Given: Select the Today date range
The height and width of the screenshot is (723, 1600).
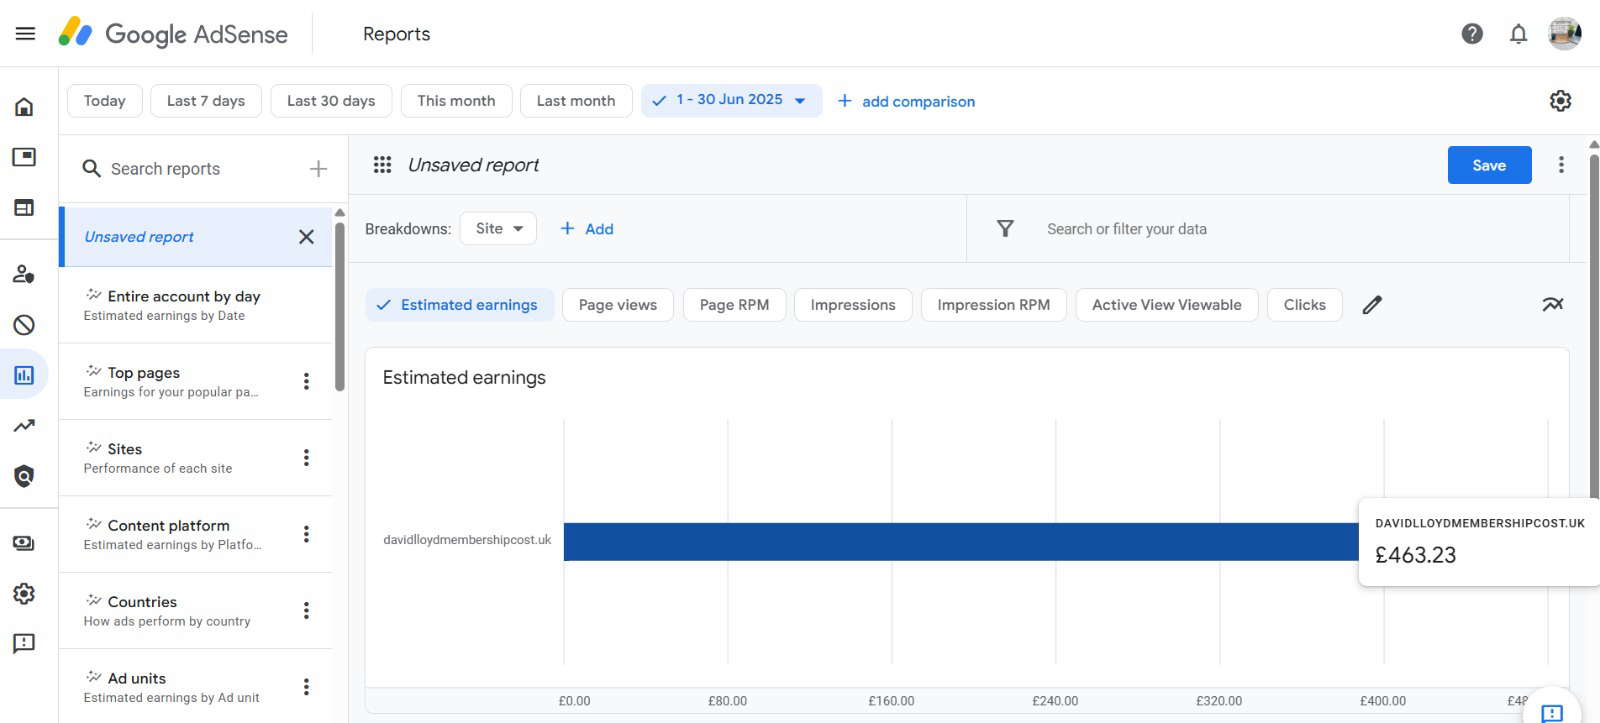Looking at the screenshot, I should 105,101.
